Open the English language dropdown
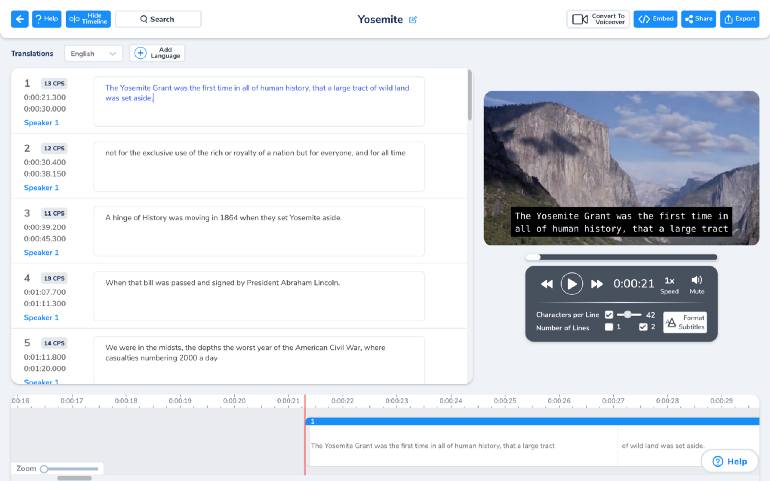This screenshot has width=770, height=481. coord(93,54)
